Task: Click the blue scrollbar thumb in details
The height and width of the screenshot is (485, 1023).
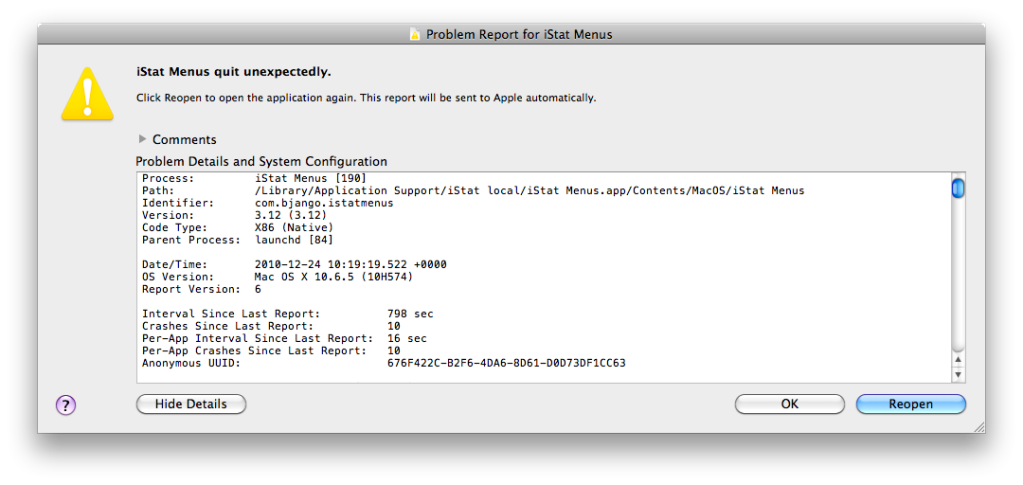Action: tap(958, 188)
